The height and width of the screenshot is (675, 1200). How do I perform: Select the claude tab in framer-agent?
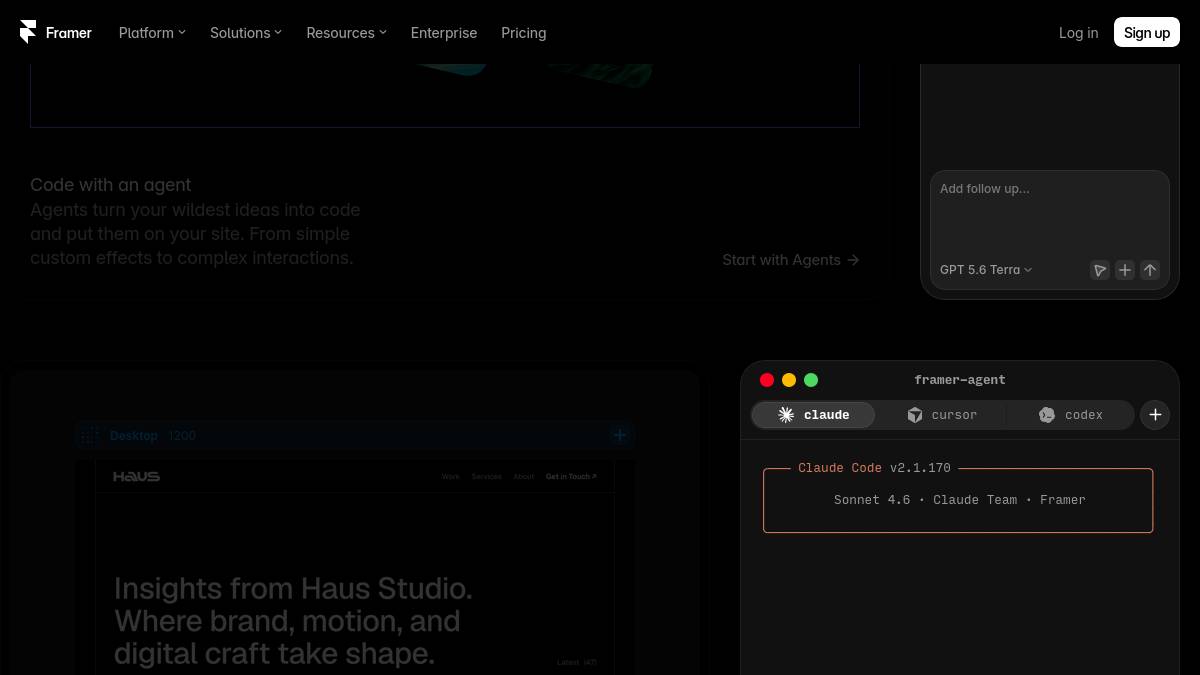814,415
